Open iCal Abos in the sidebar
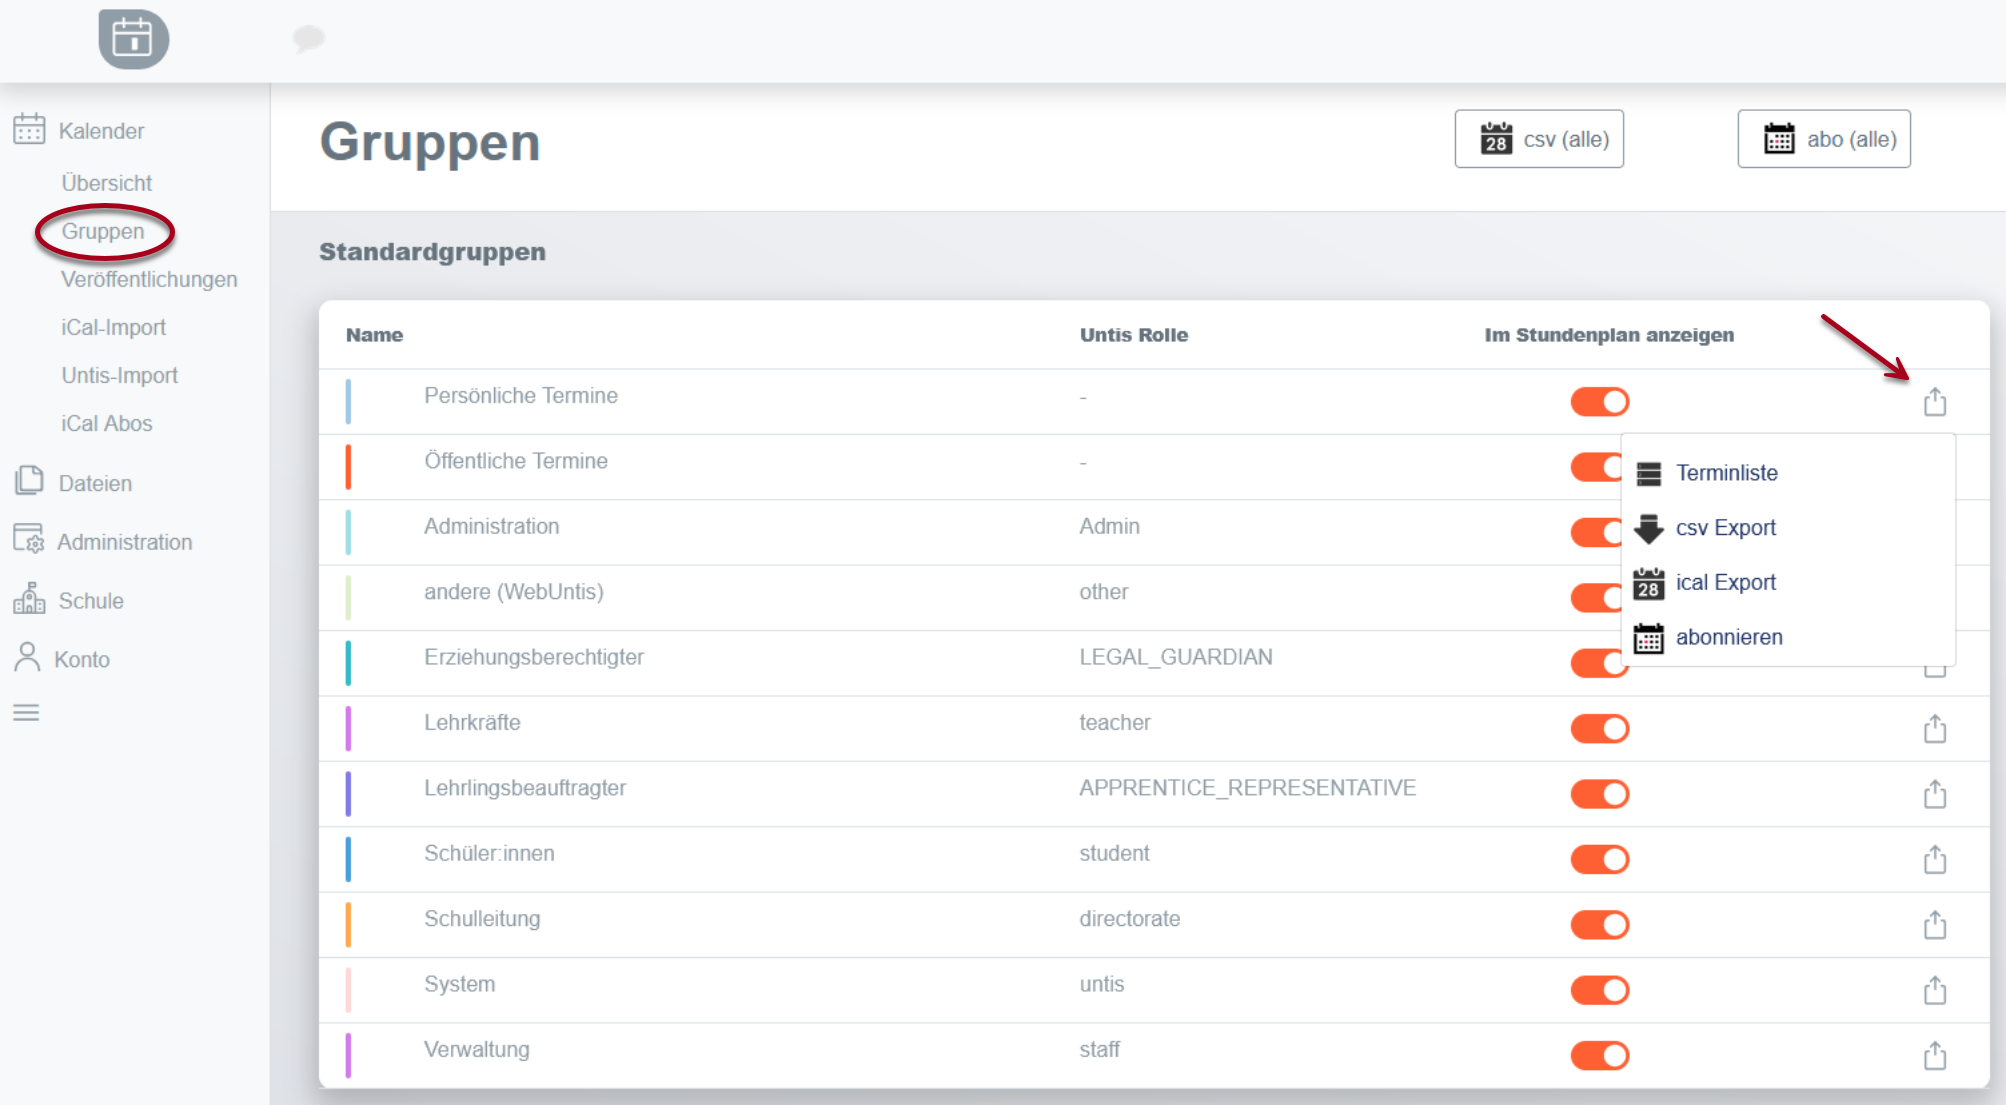This screenshot has width=2006, height=1105. (x=107, y=423)
